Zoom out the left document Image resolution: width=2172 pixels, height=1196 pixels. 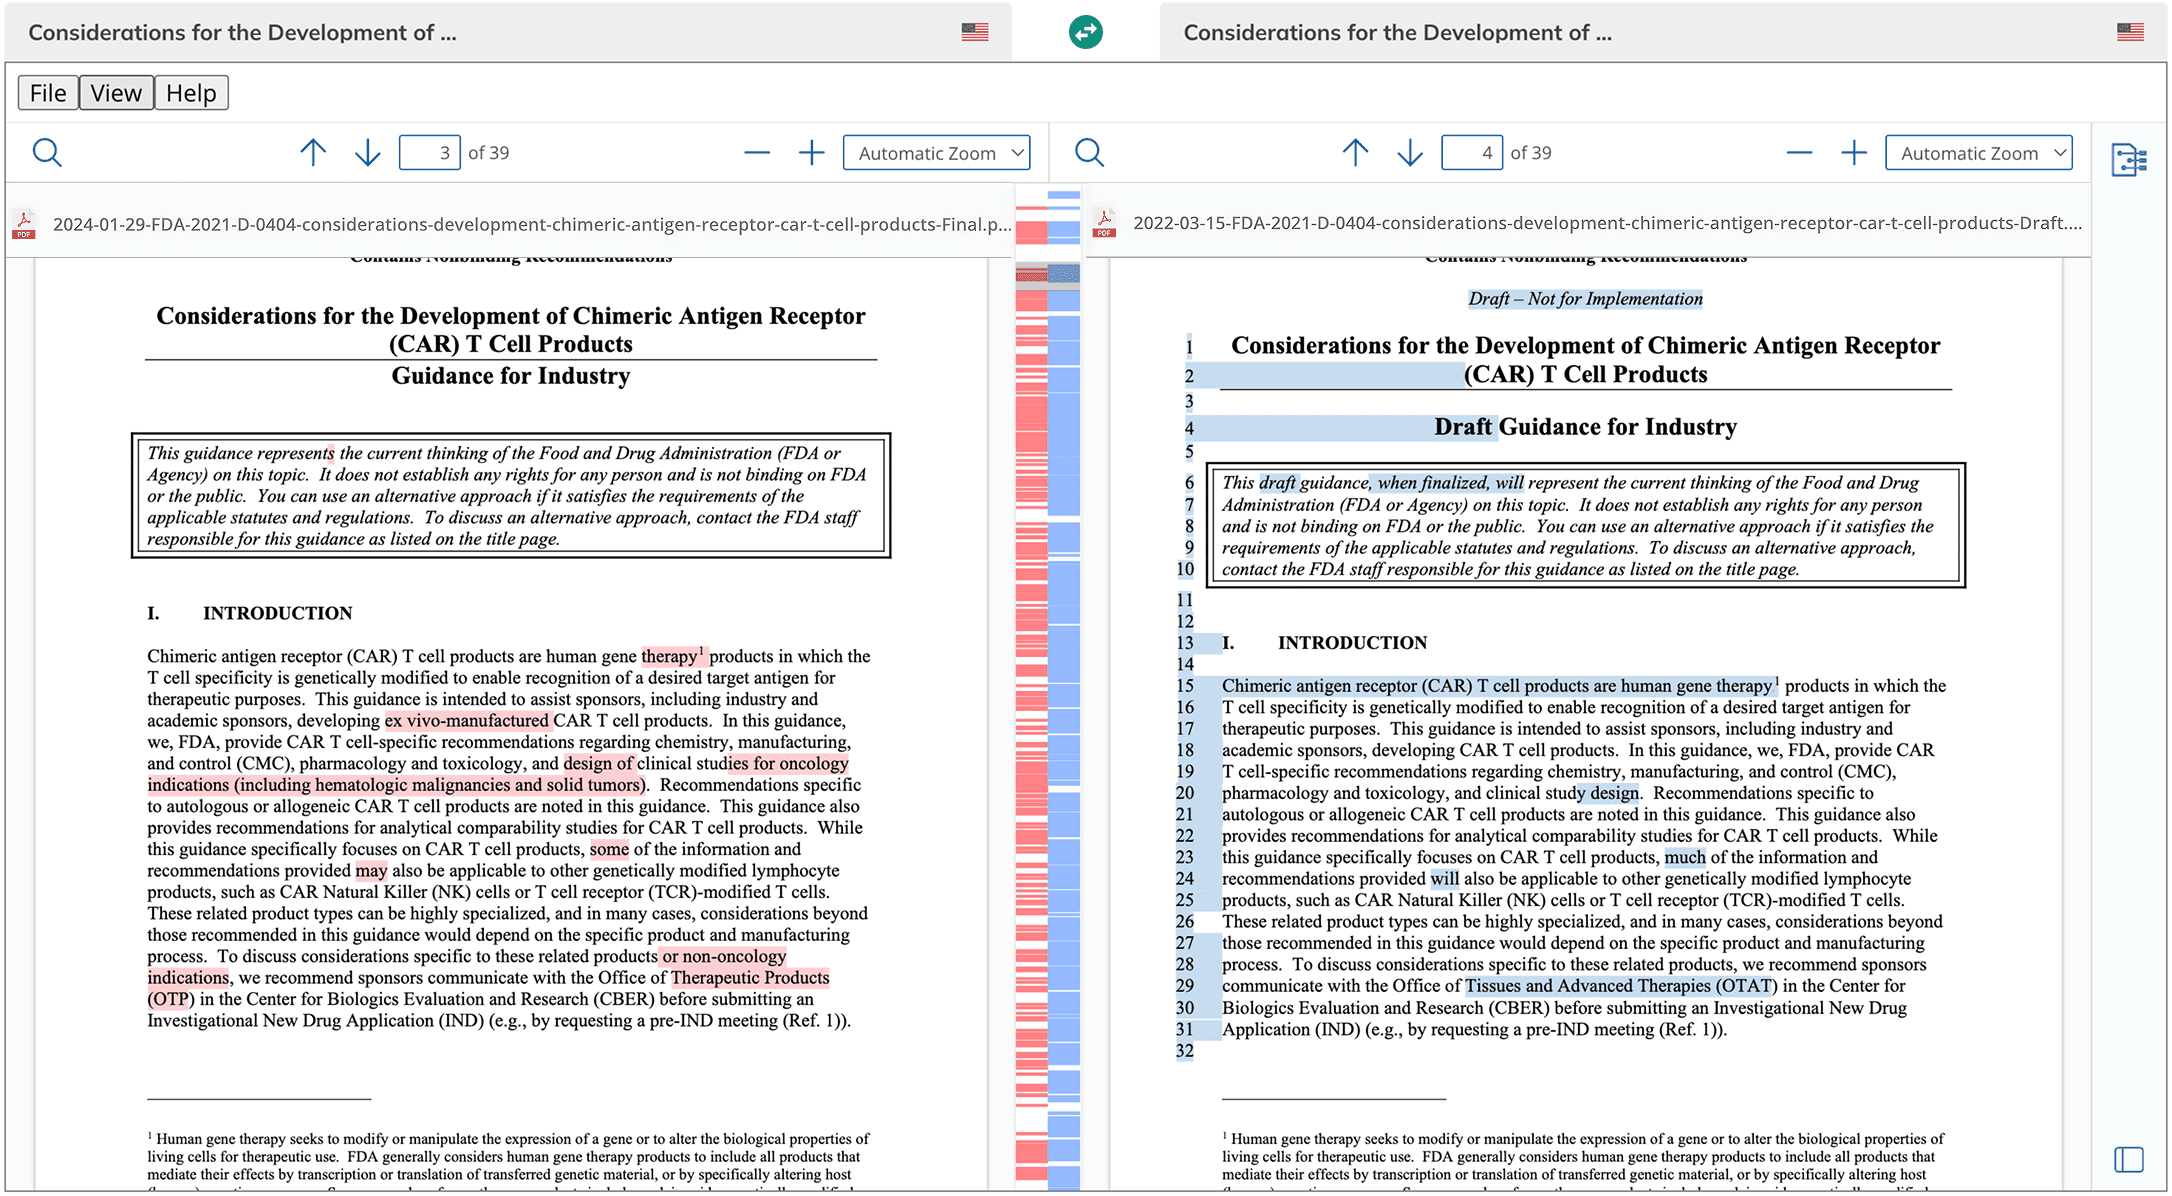click(x=757, y=153)
